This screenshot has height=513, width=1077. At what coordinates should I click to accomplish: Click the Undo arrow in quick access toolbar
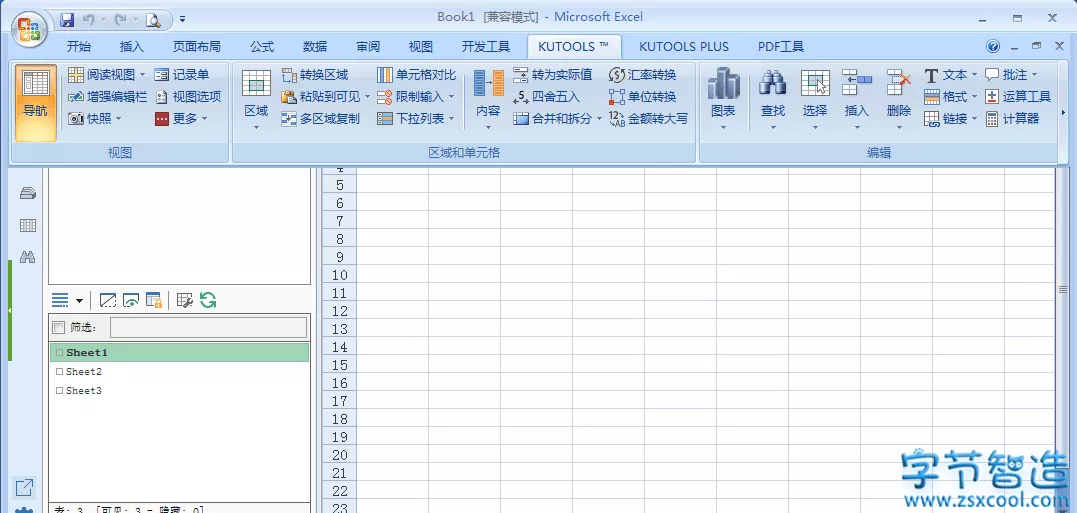click(x=88, y=20)
